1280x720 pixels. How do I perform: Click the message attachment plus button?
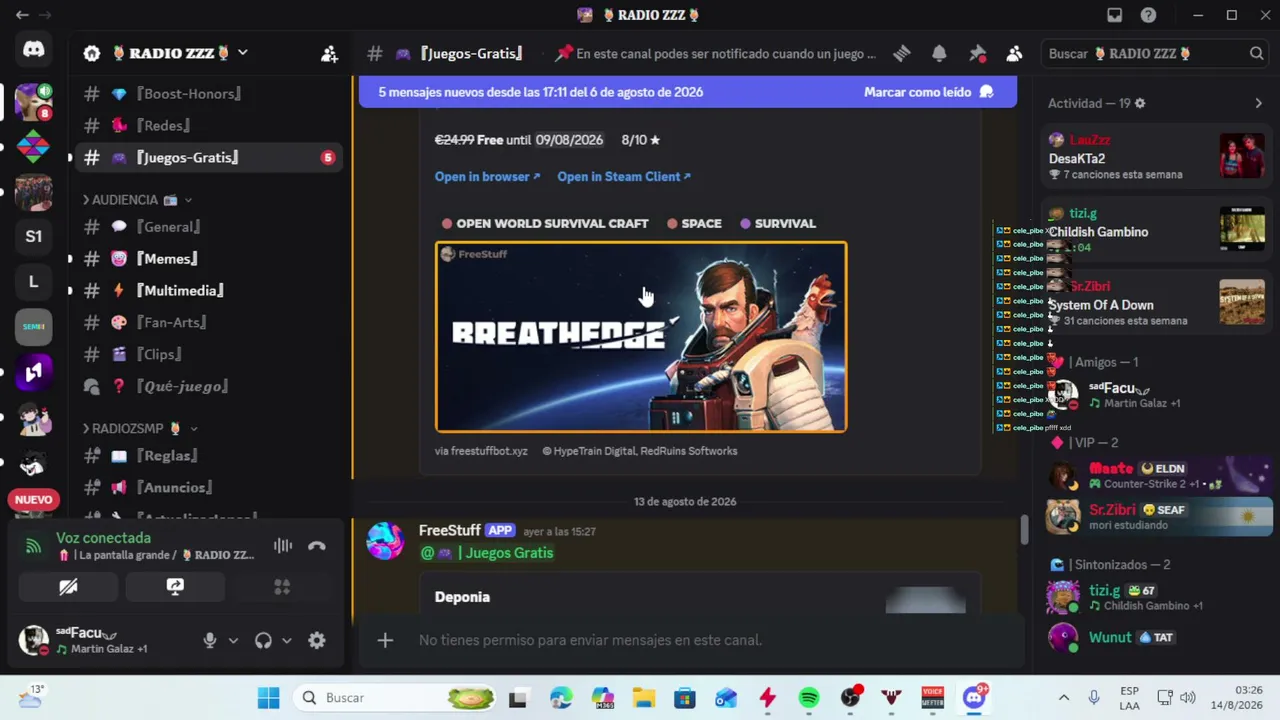(385, 640)
